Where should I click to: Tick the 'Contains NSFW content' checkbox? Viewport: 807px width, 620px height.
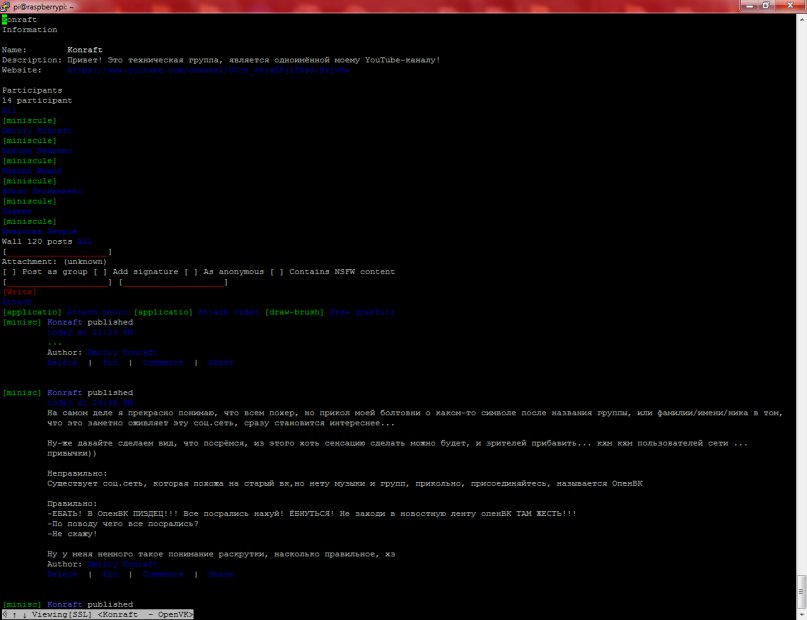pyautogui.click(x=277, y=272)
